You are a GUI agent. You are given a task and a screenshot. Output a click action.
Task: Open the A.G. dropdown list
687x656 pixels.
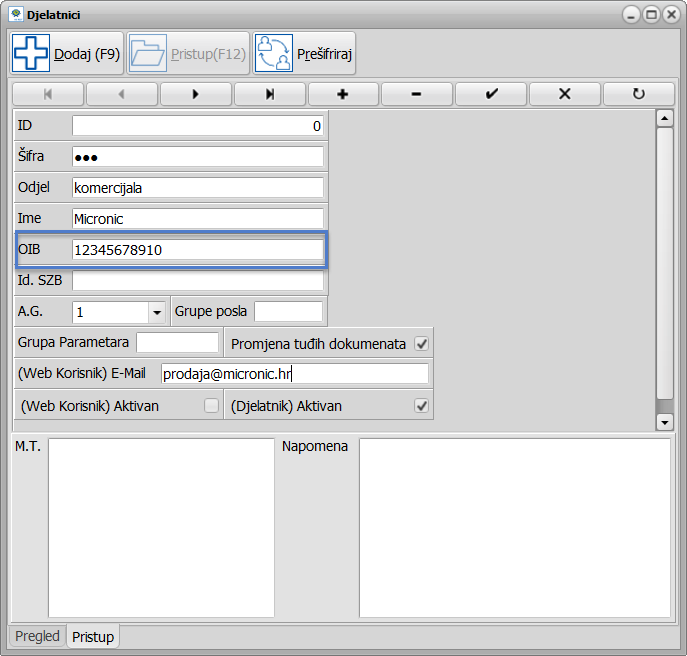(157, 312)
